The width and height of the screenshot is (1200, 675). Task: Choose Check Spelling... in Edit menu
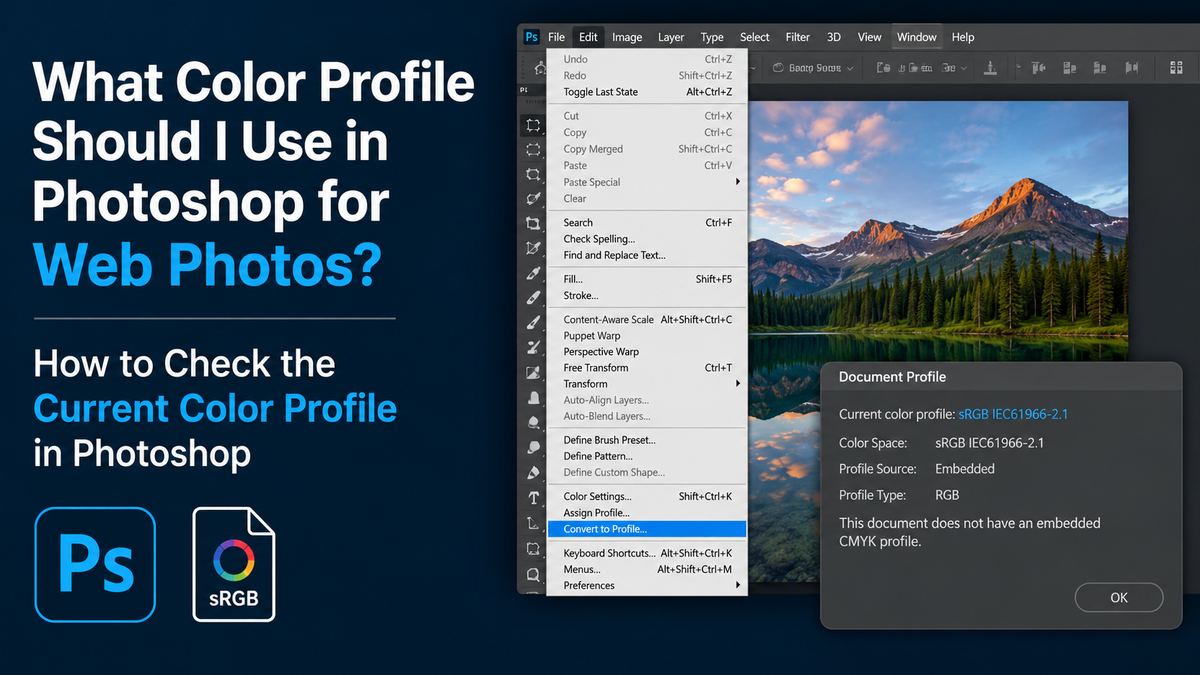[x=647, y=239]
